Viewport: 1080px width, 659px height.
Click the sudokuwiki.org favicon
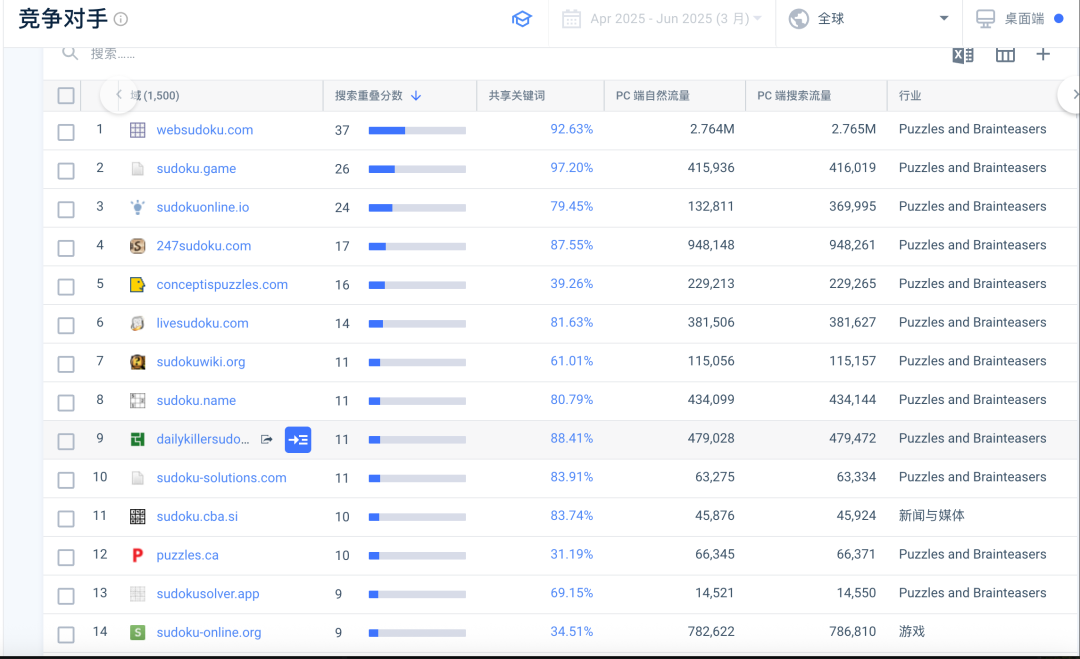138,362
